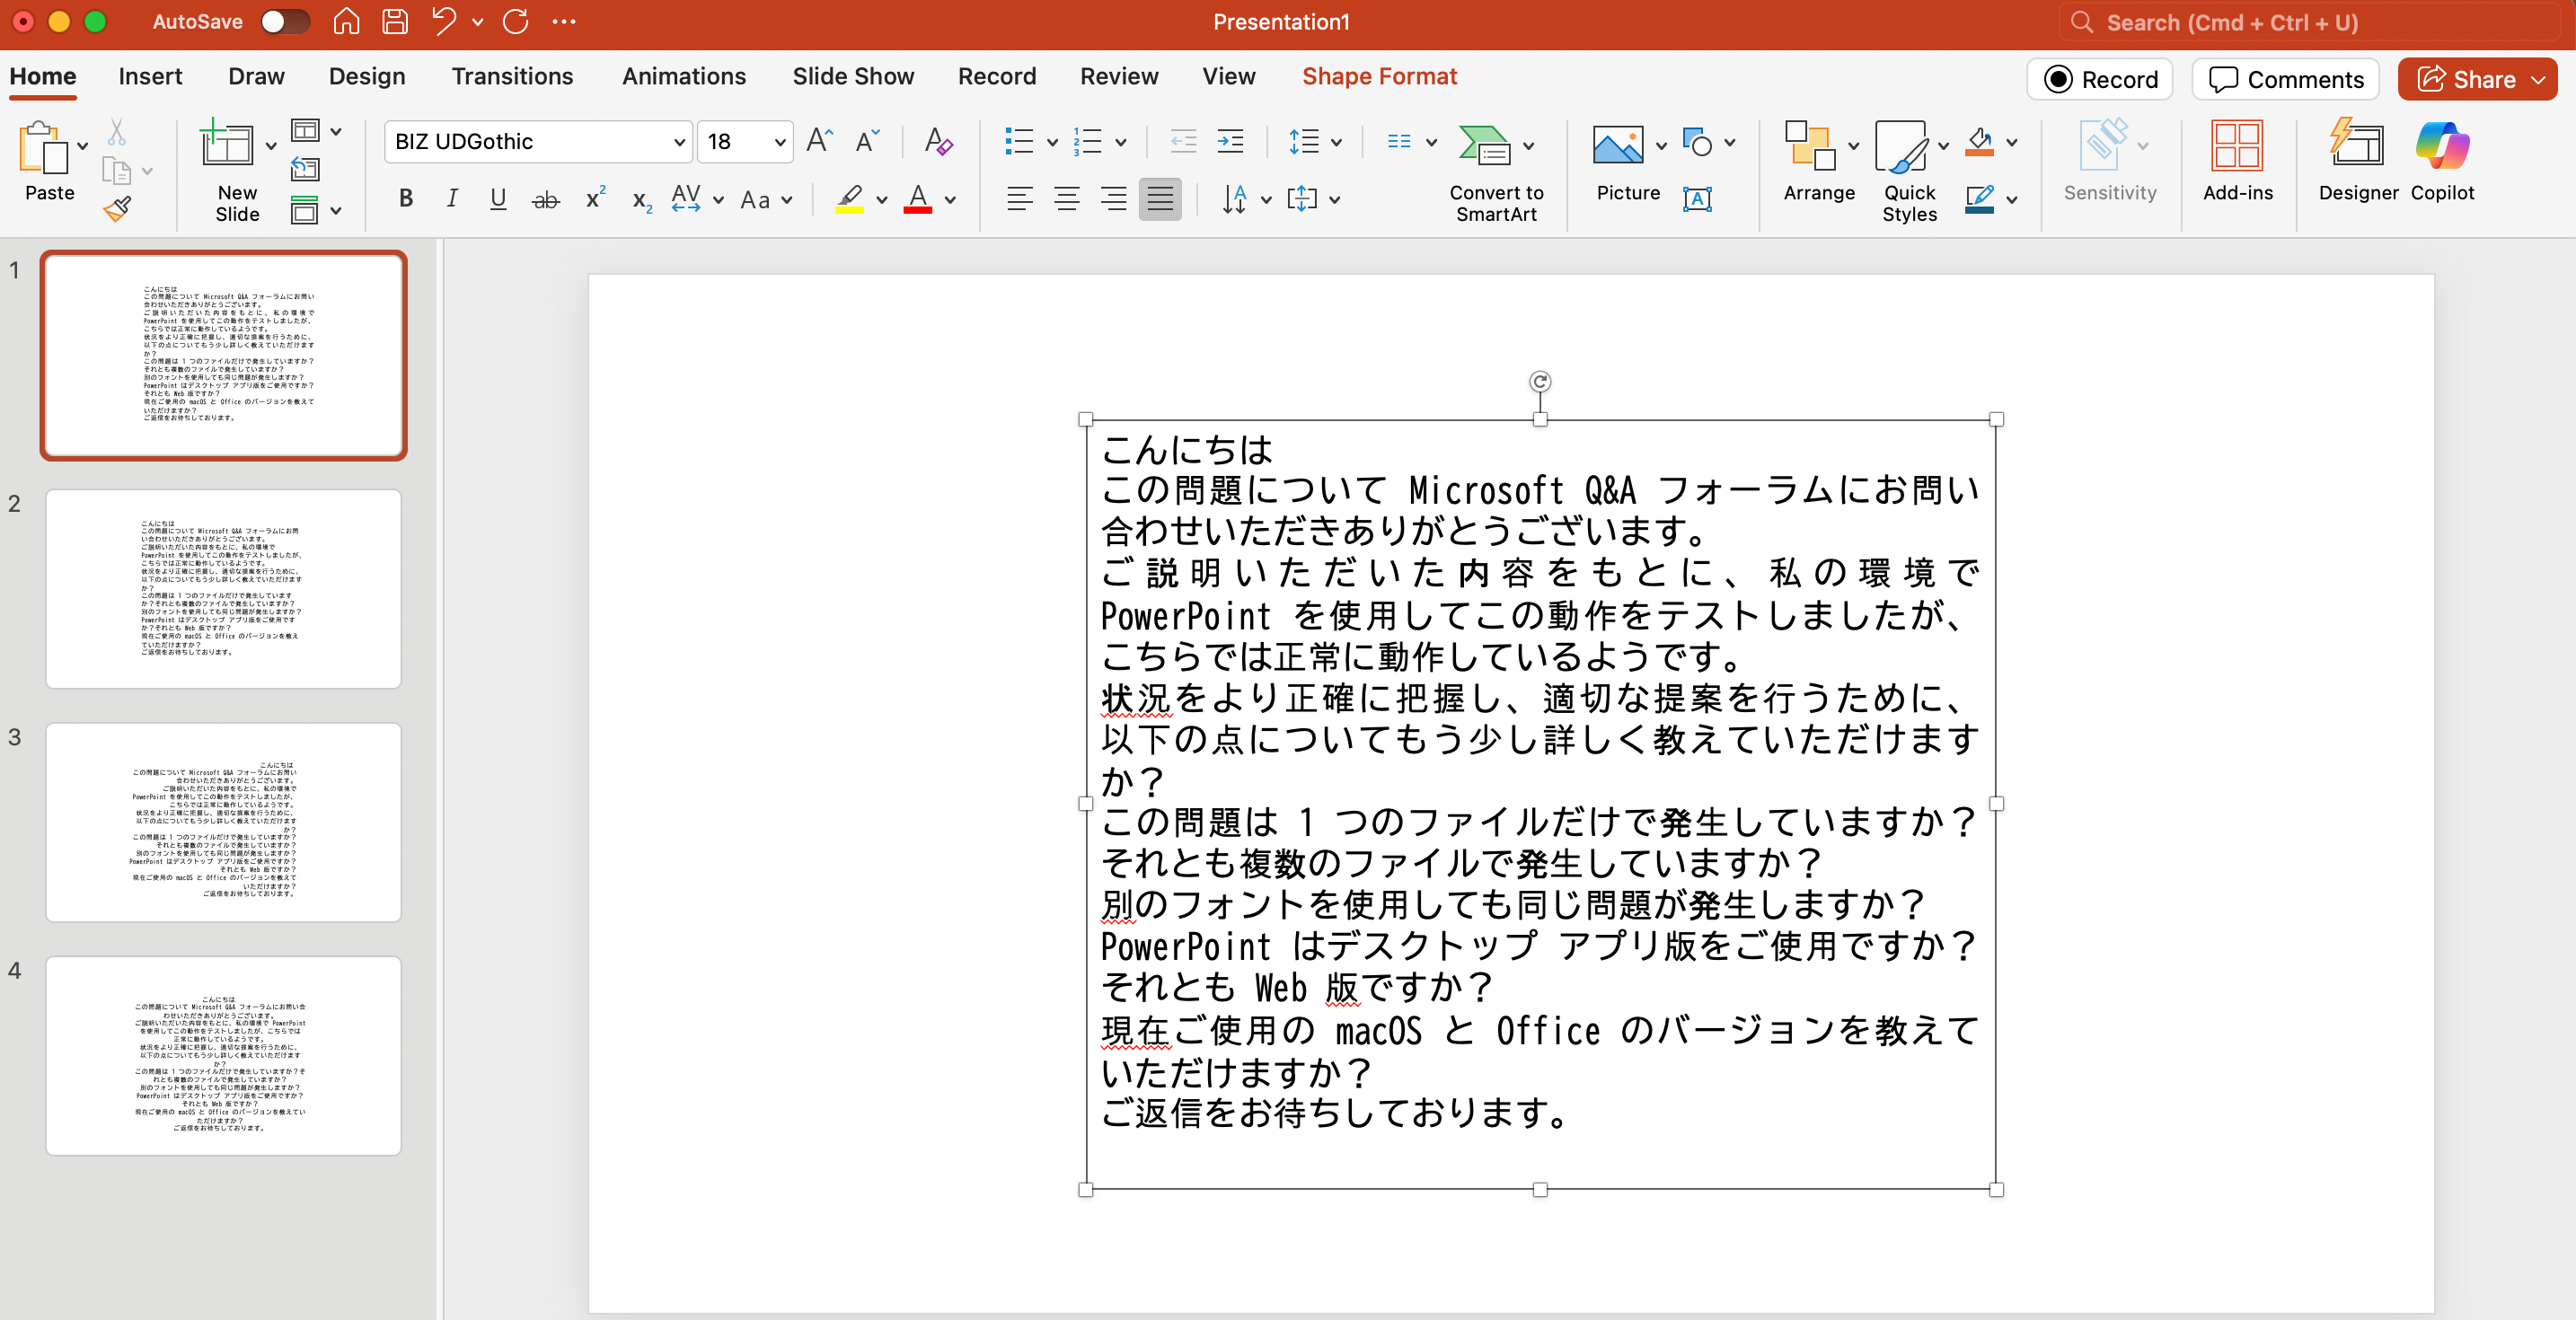Expand the Line Spacing dropdown arrow
This screenshot has width=2576, height=1320.
pyautogui.click(x=1337, y=142)
